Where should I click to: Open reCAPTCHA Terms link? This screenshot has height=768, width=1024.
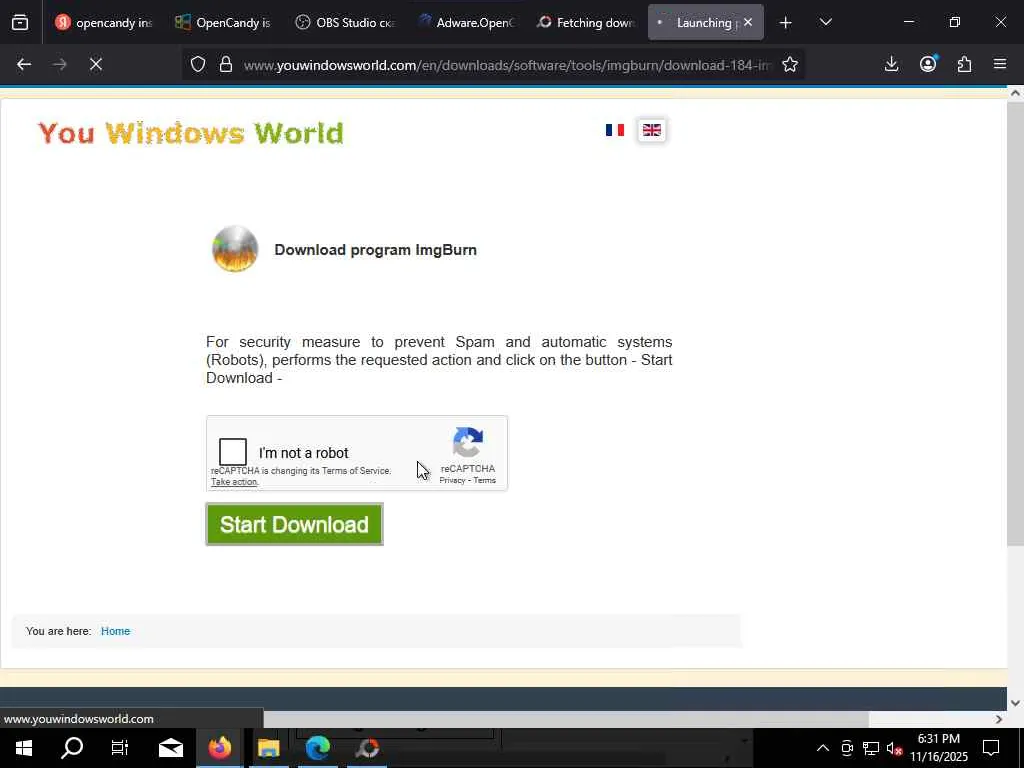pyautogui.click(x=485, y=481)
